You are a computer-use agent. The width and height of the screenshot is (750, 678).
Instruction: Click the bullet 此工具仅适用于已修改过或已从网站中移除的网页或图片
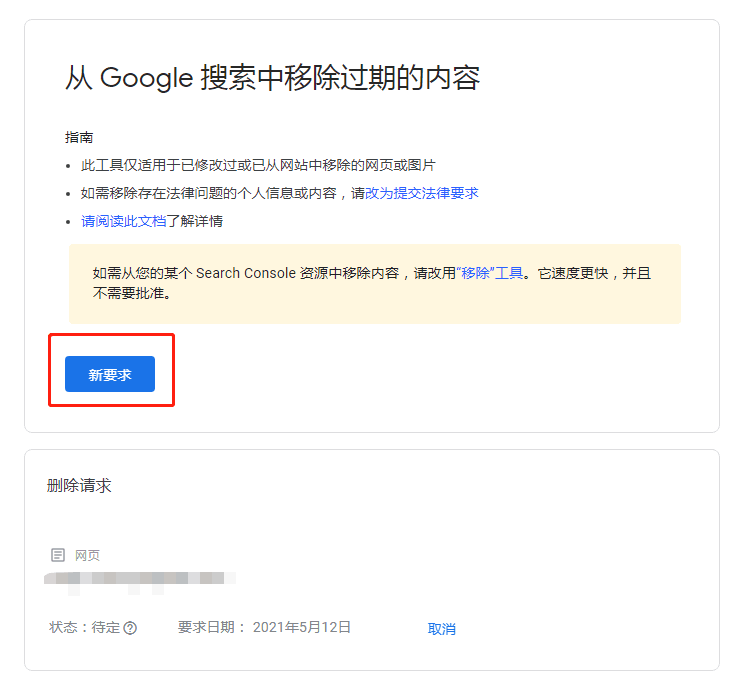[x=258, y=166]
